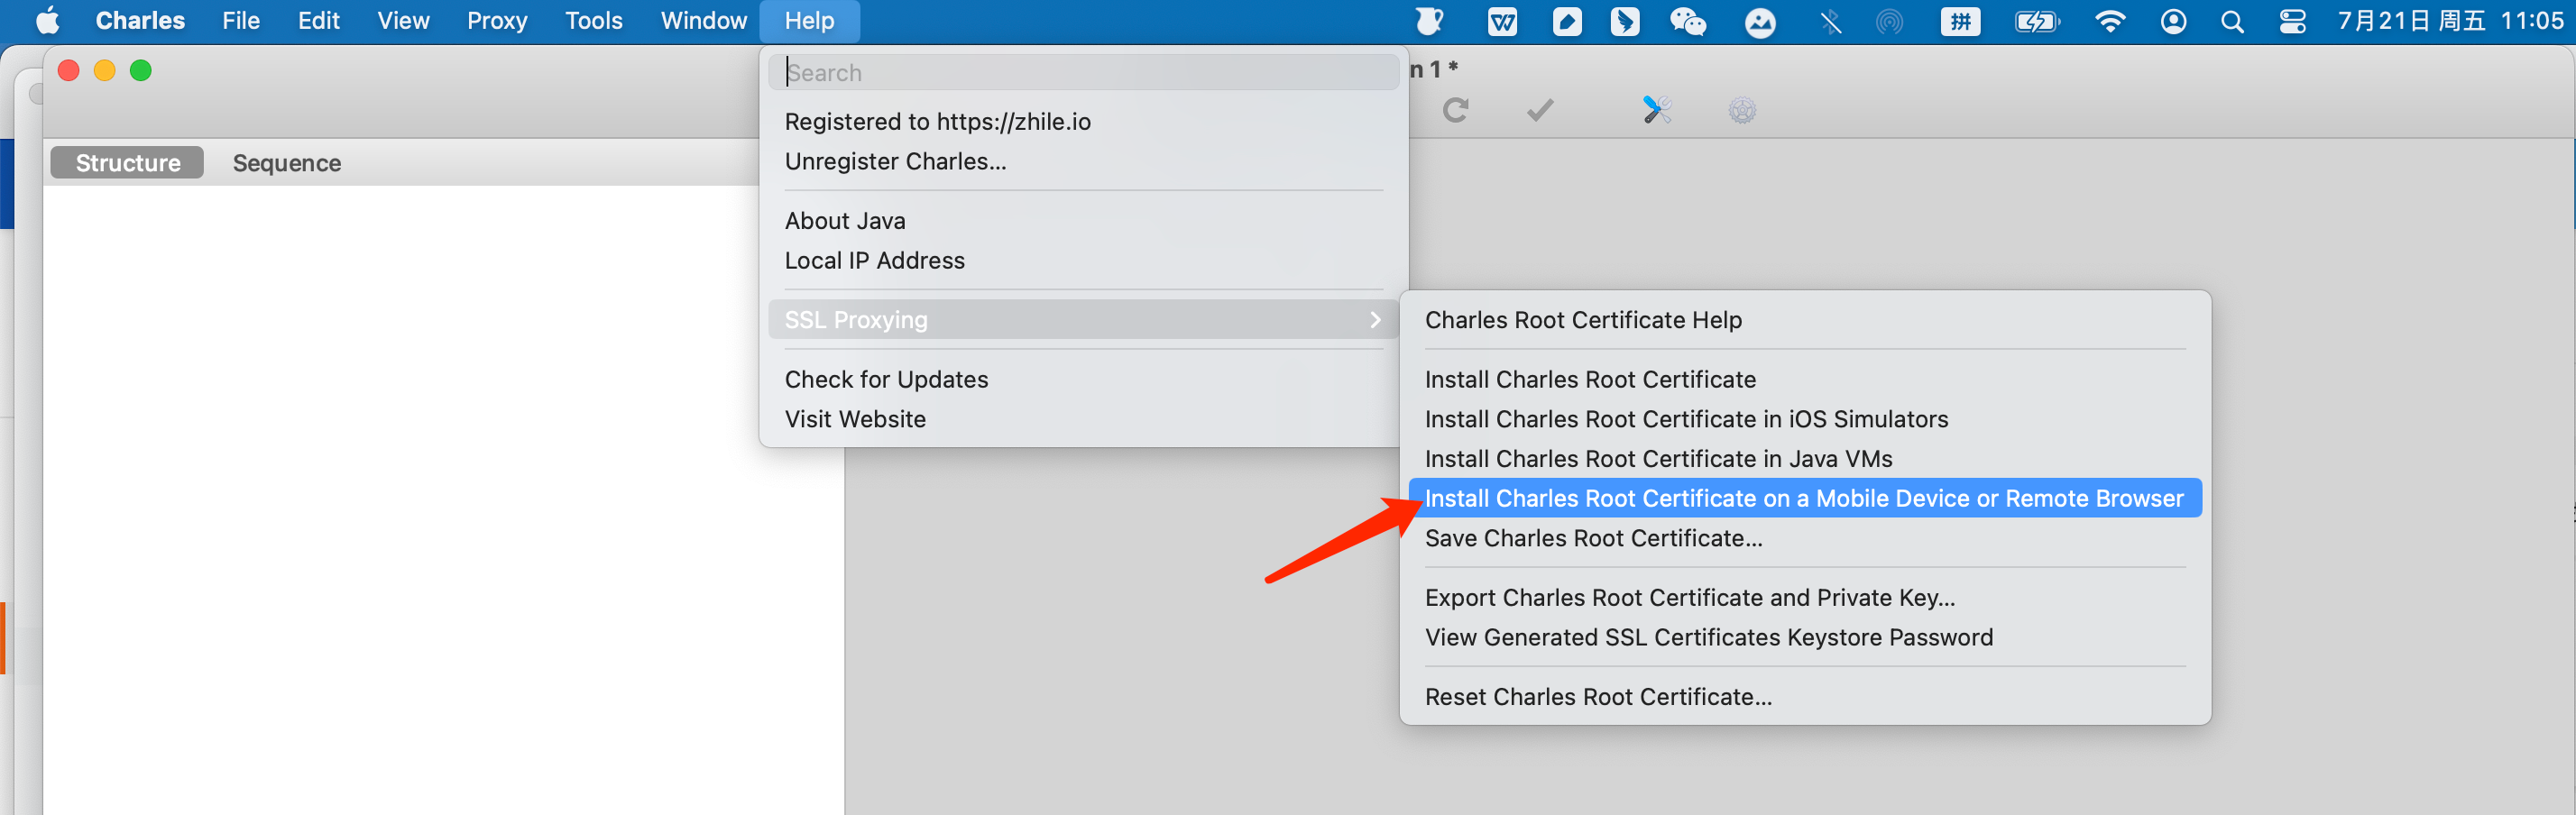
Task: Click the Repeat (refresh arrow) toolbar icon
Action: (1456, 110)
